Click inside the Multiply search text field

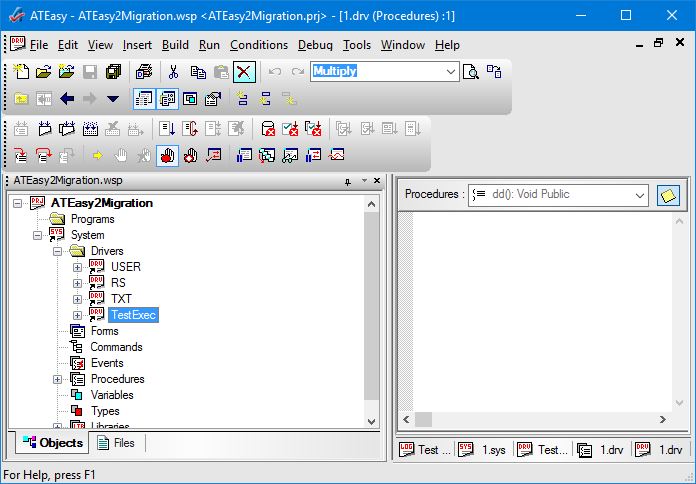pos(377,71)
